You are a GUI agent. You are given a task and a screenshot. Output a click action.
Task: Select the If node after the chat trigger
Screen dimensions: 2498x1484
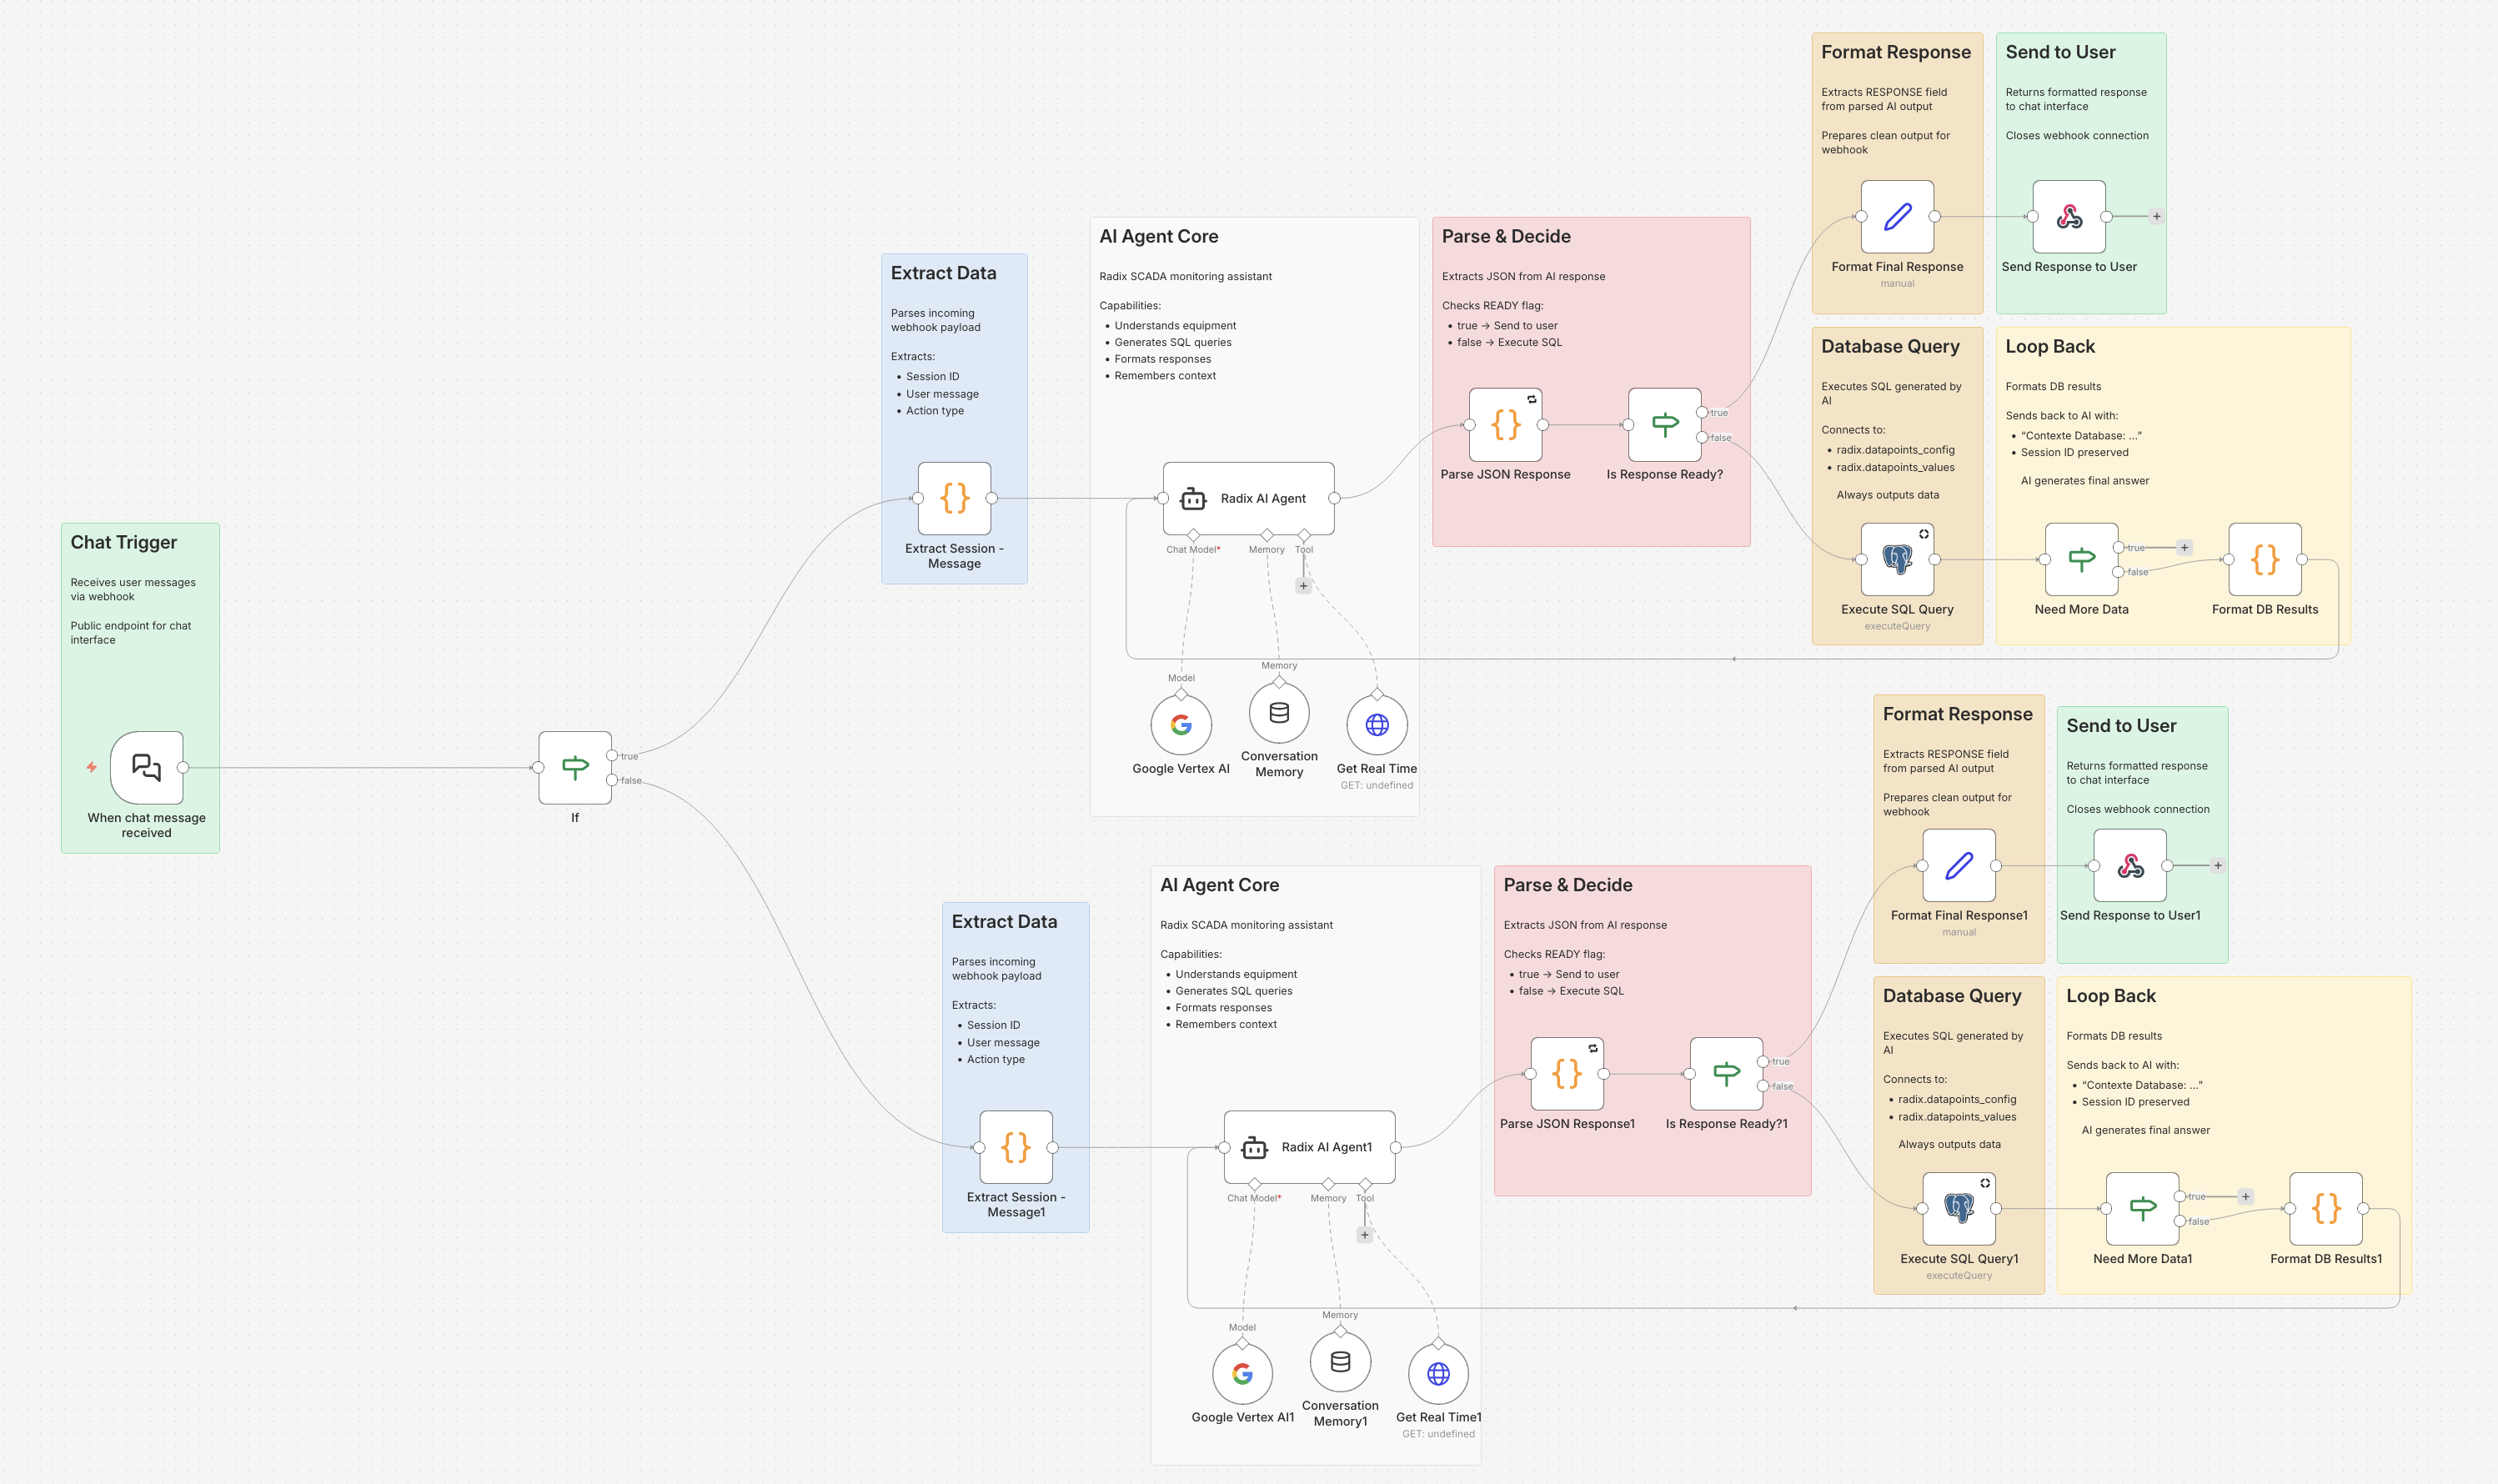pyautogui.click(x=575, y=768)
